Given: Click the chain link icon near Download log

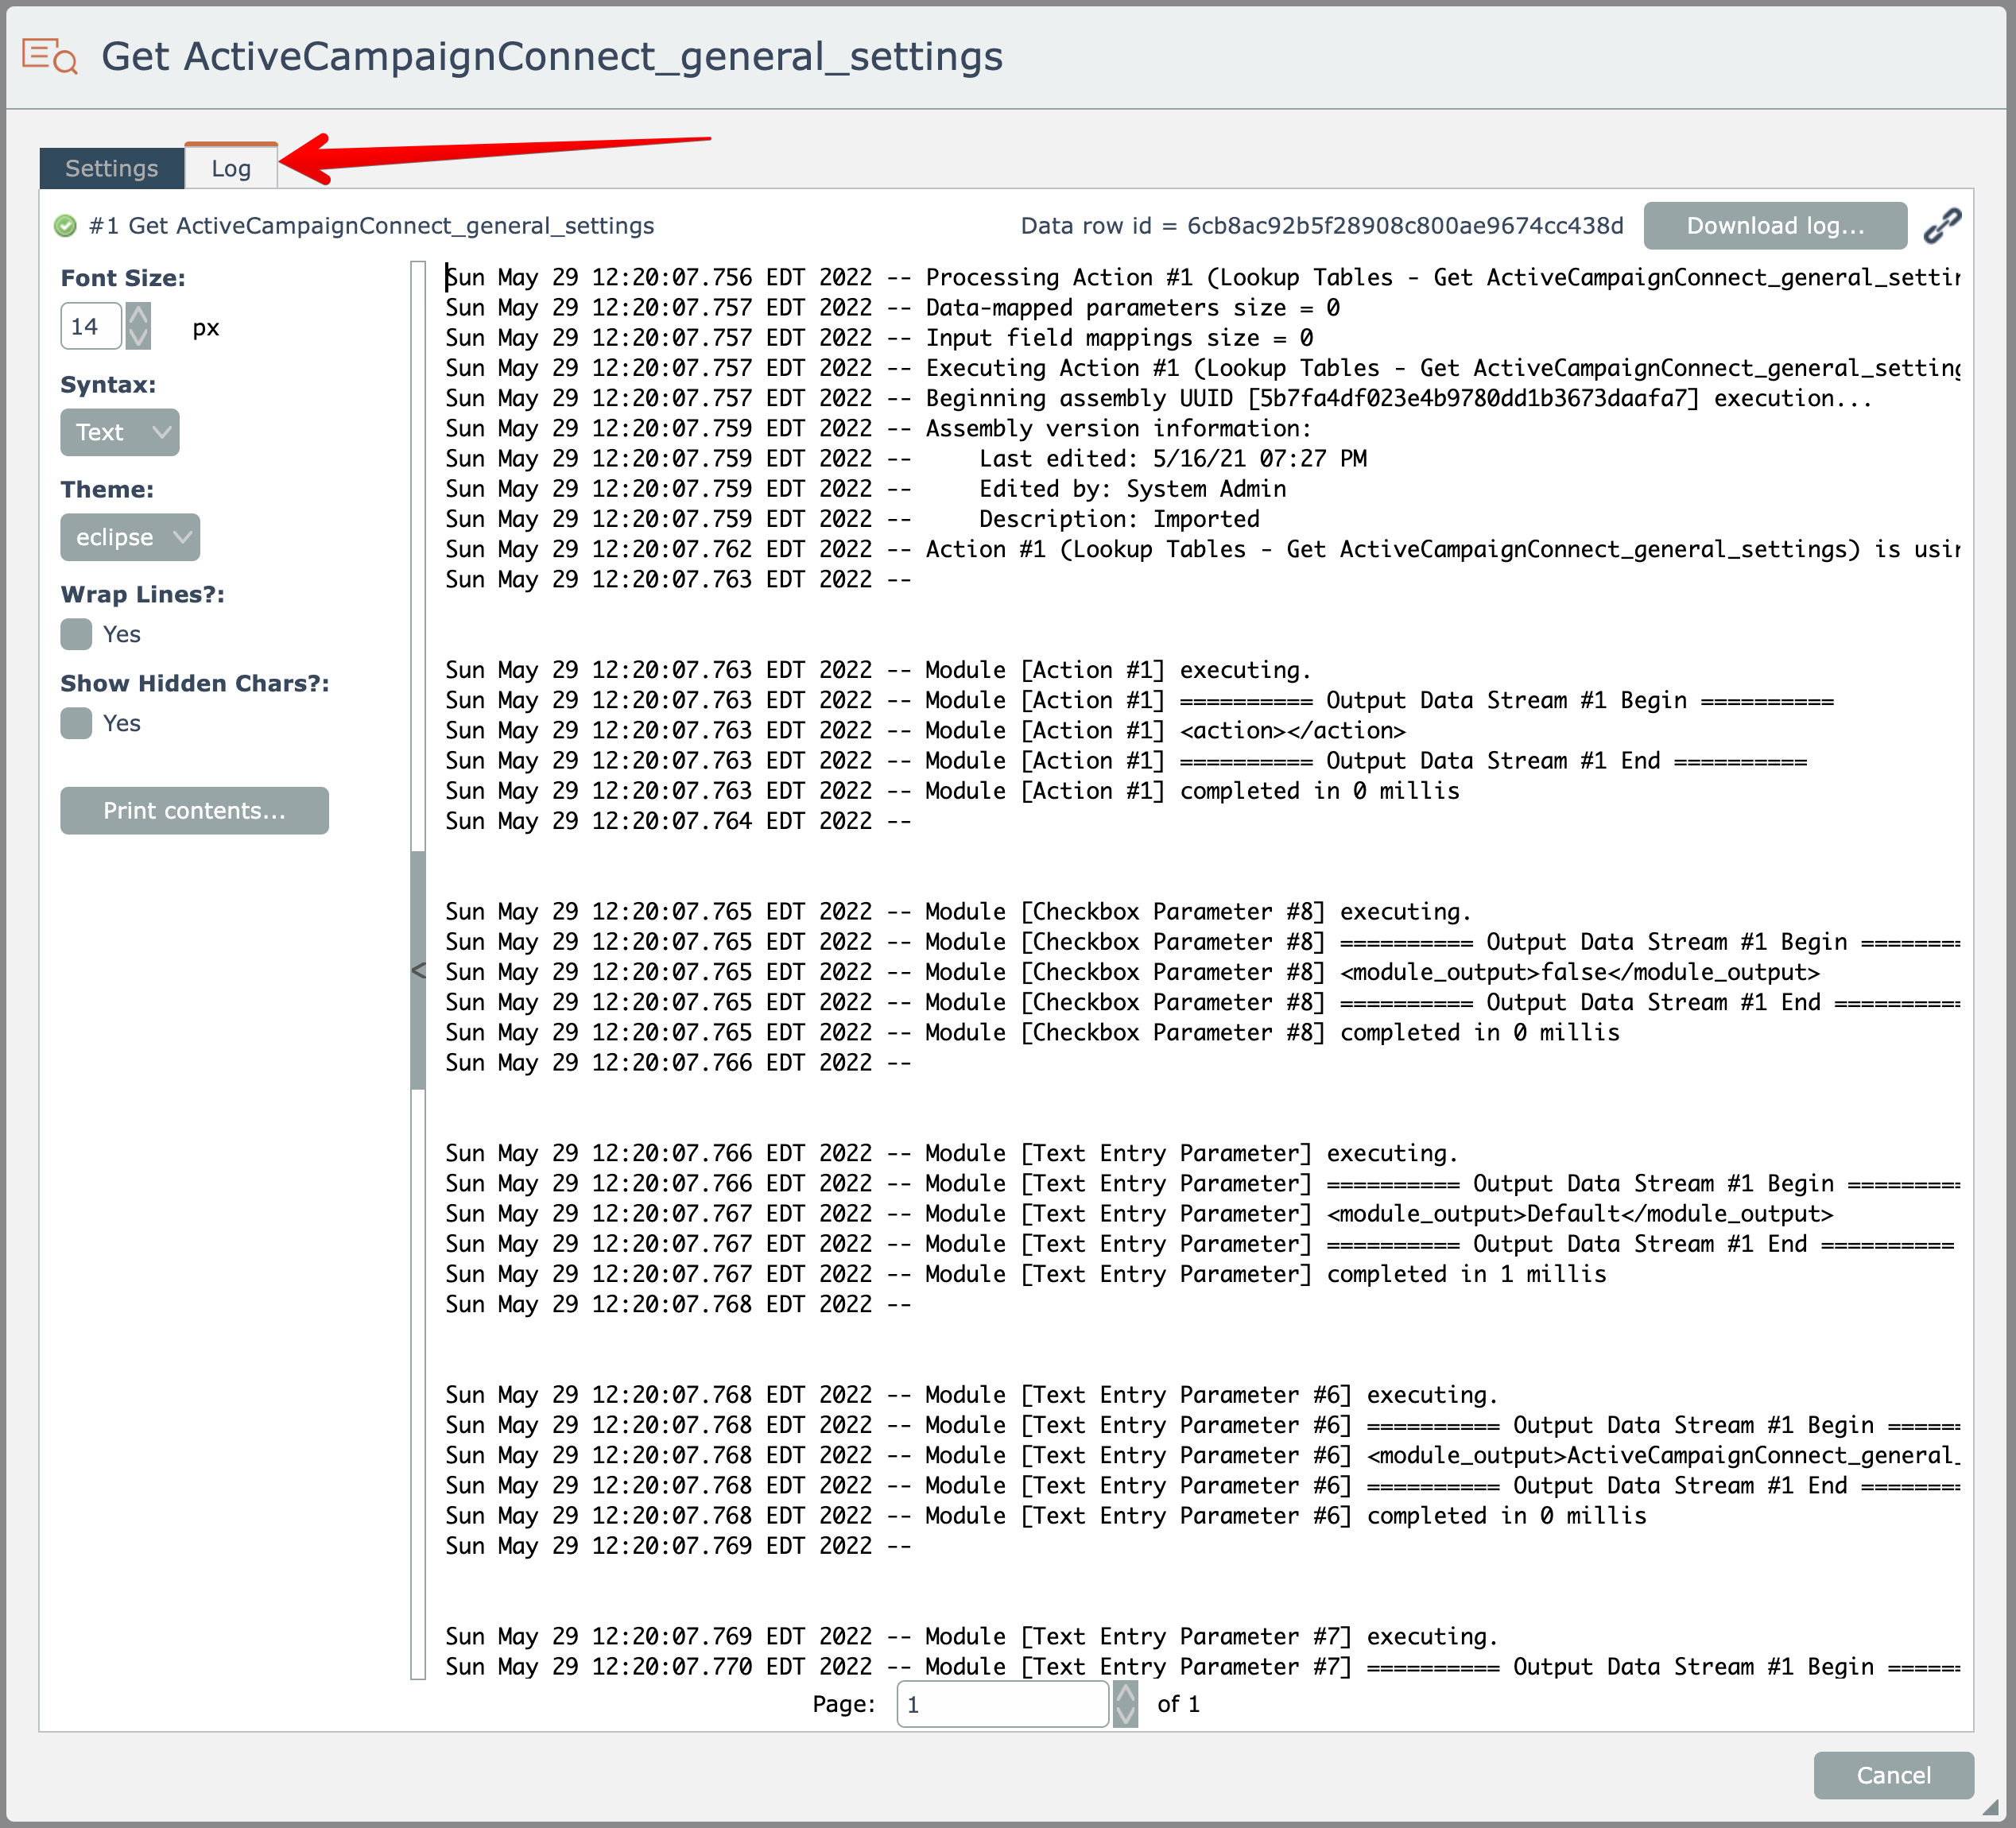Looking at the screenshot, I should point(1942,226).
